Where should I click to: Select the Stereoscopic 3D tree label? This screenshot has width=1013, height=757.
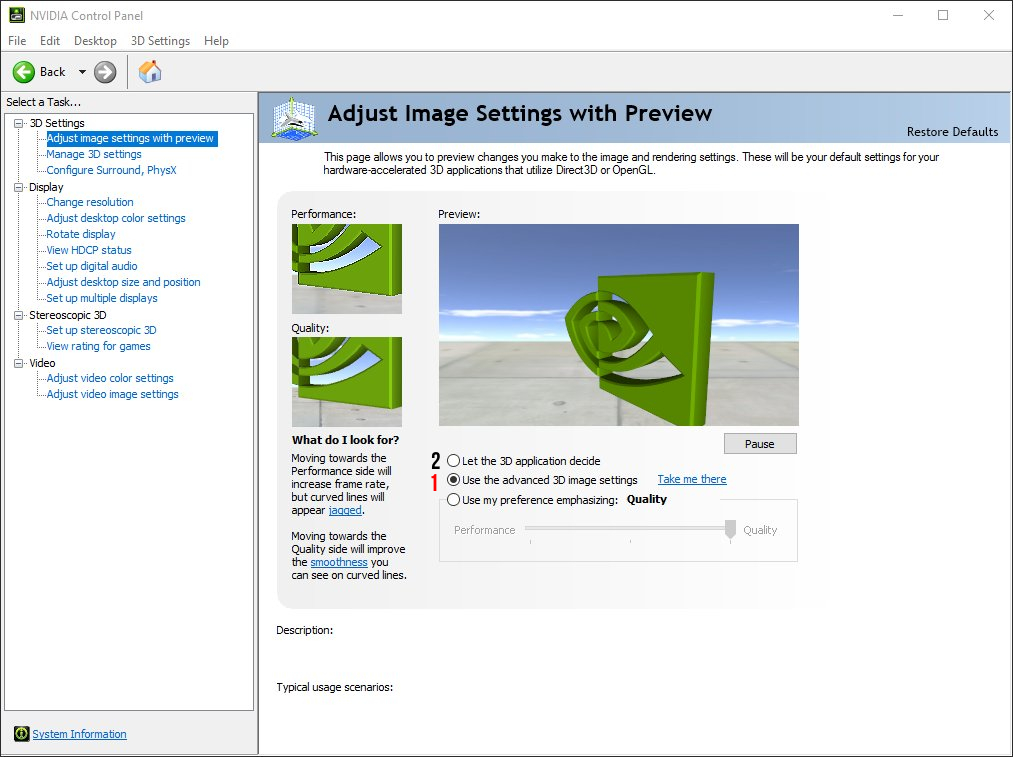pos(68,315)
